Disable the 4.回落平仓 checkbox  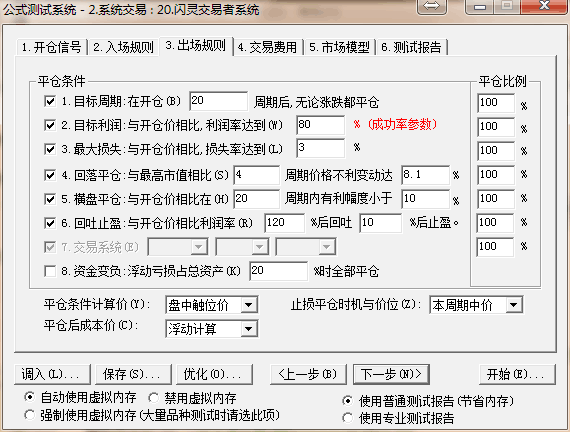click(x=50, y=175)
